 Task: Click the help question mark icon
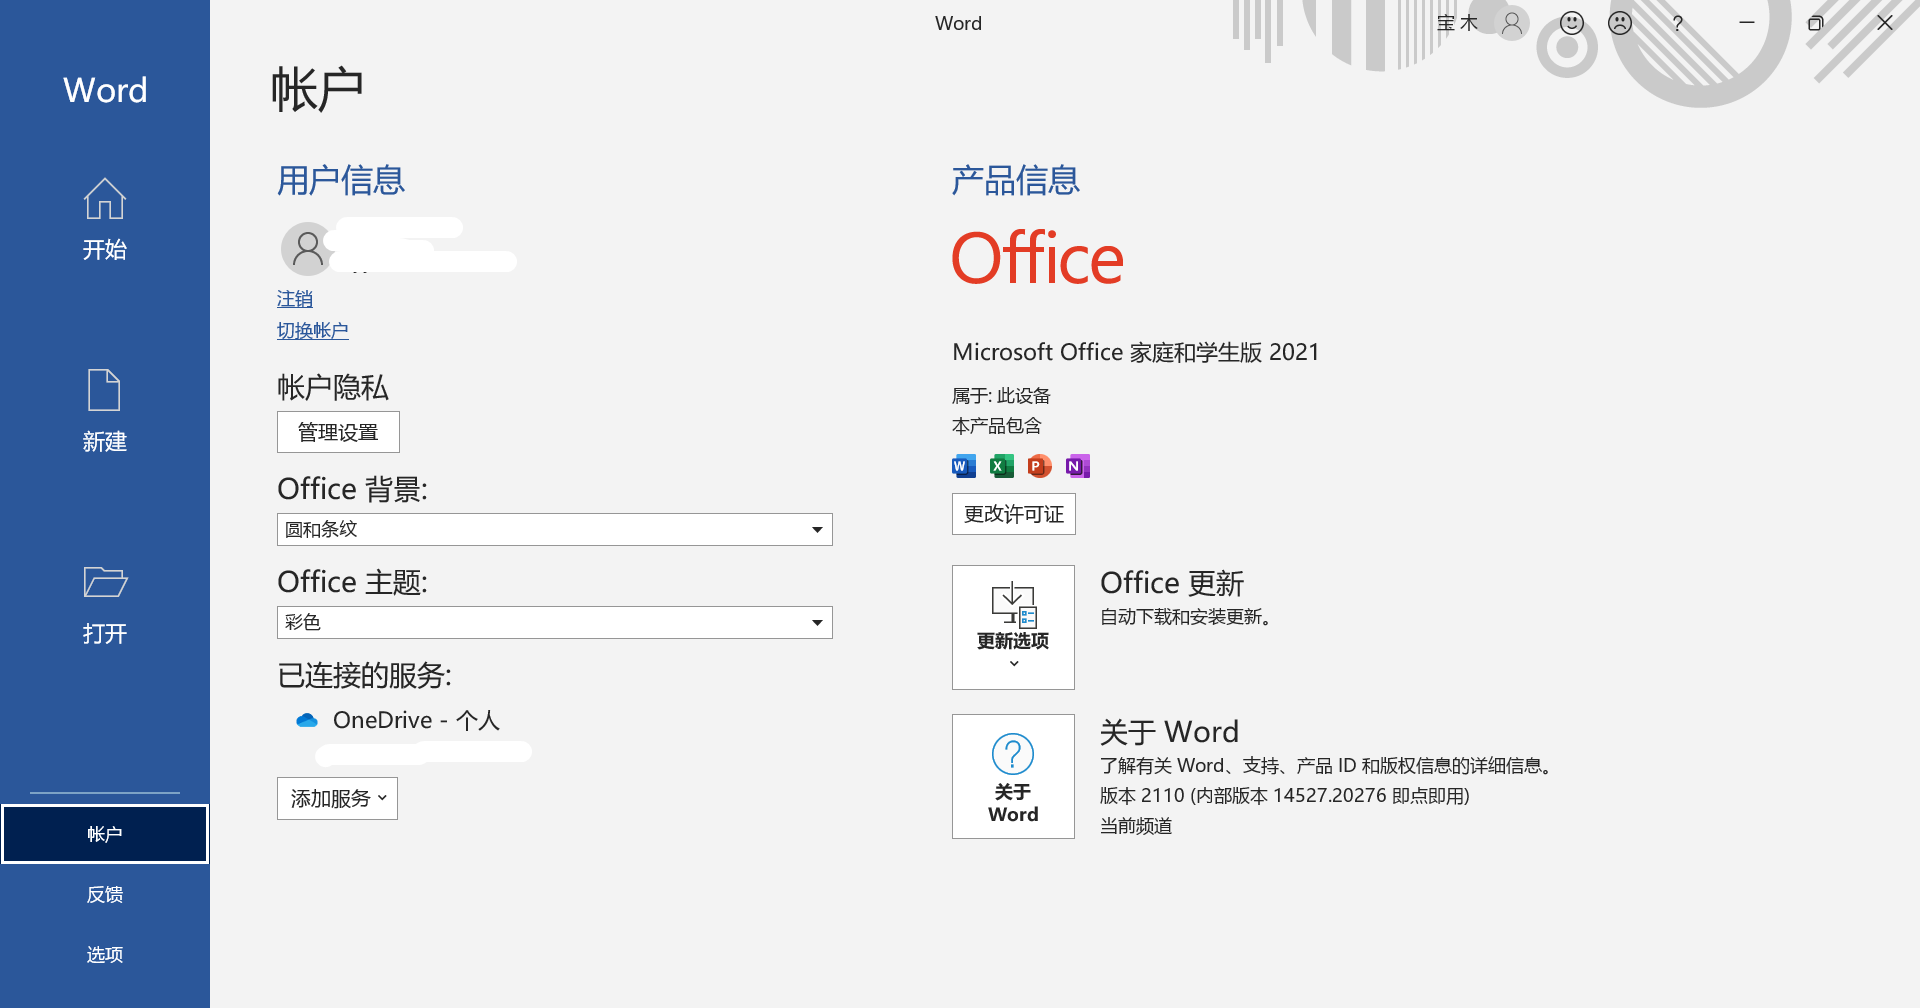(1677, 23)
